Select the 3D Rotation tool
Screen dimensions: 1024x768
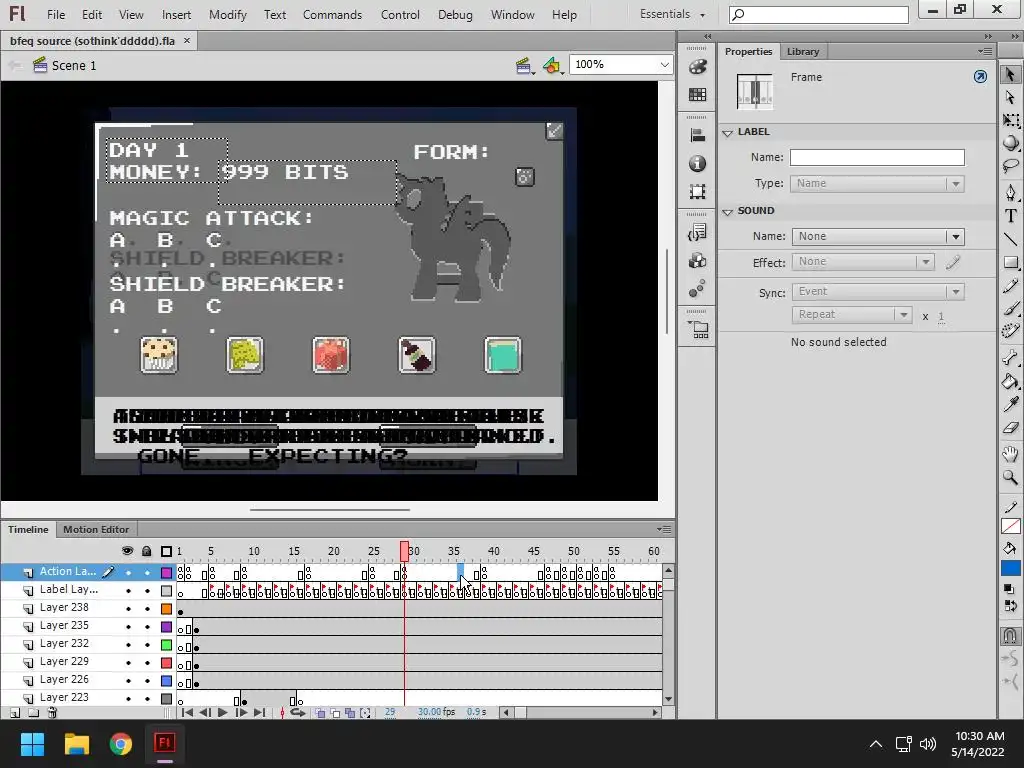click(1010, 142)
